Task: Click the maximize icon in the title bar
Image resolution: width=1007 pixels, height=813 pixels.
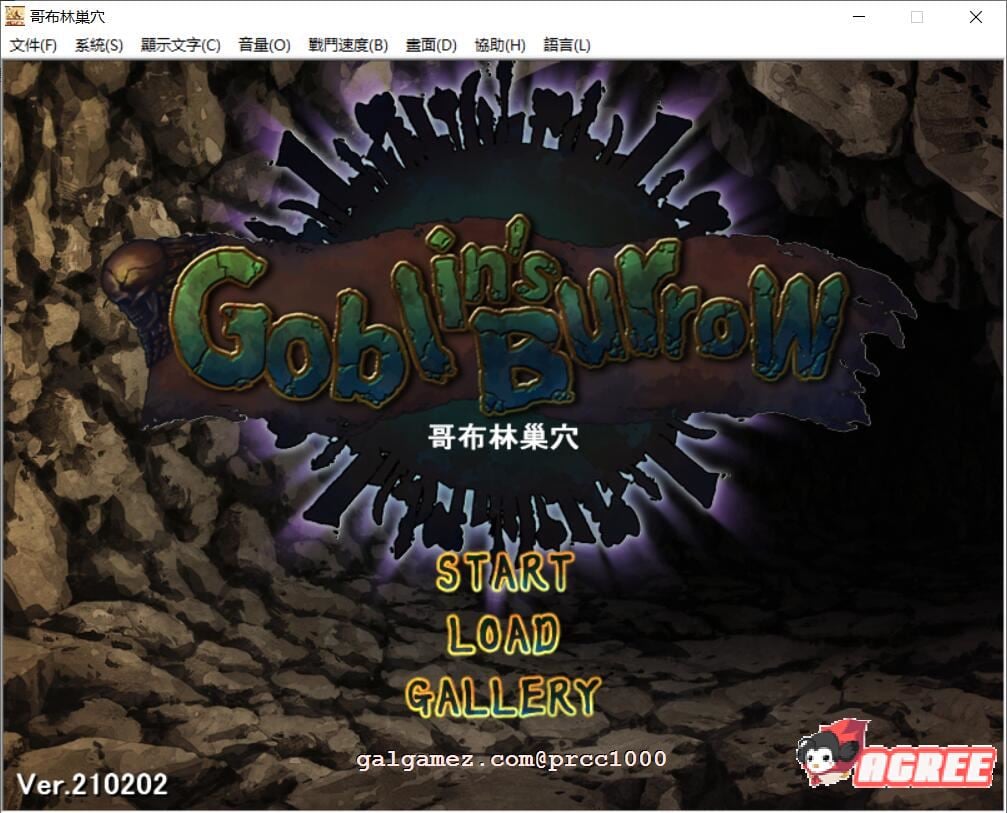Action: [916, 17]
